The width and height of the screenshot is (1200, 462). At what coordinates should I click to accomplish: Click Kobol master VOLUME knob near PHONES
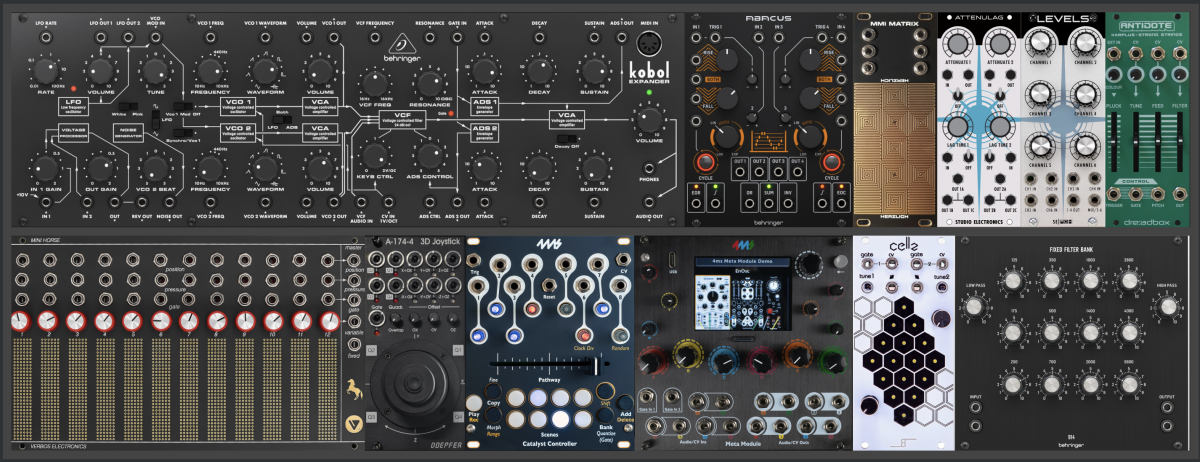click(x=649, y=119)
